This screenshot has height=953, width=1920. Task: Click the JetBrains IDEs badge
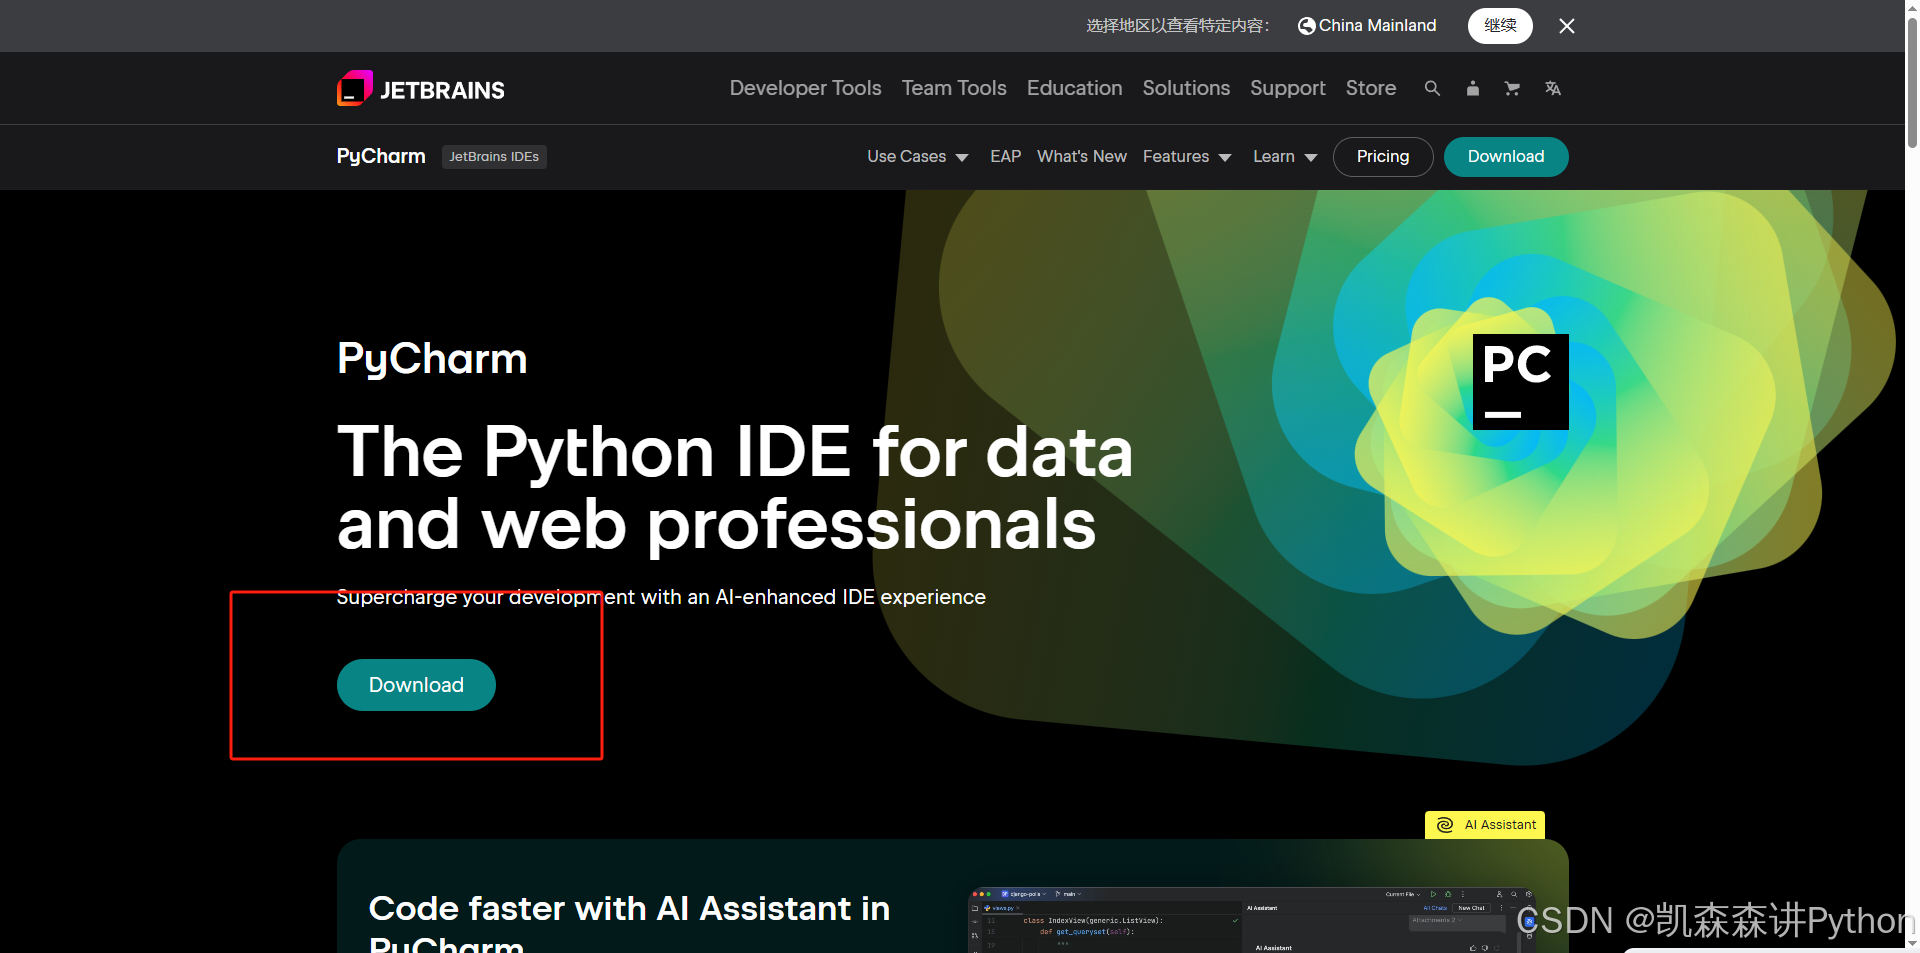[494, 157]
